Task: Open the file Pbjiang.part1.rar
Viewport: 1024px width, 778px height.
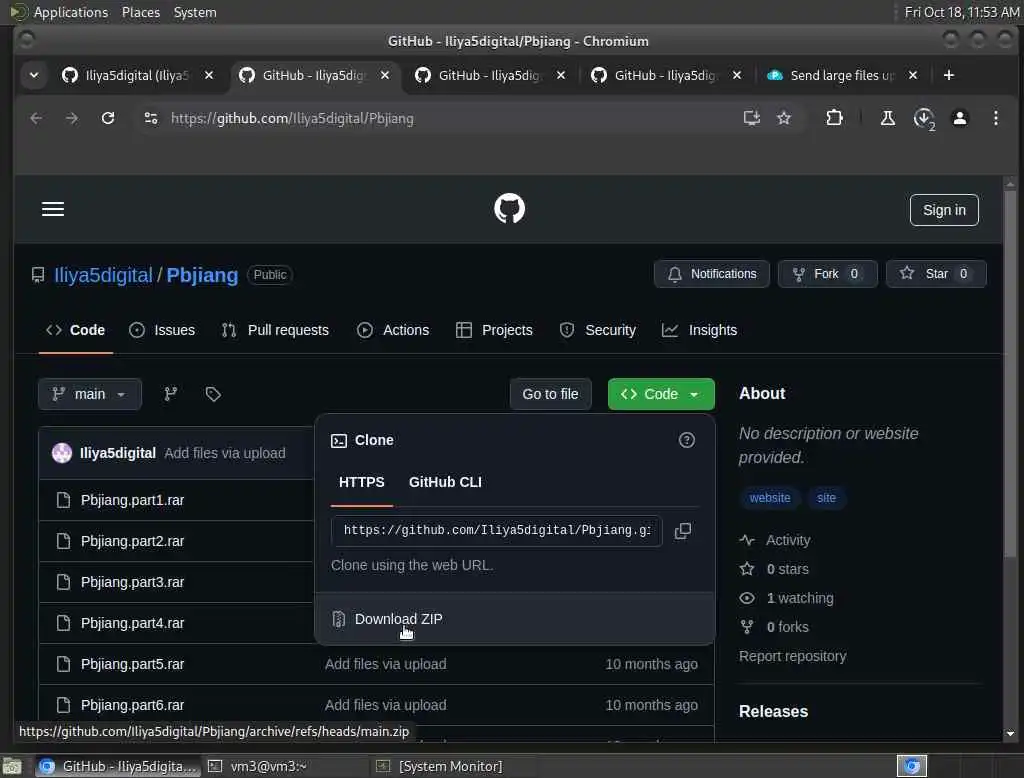Action: point(133,500)
